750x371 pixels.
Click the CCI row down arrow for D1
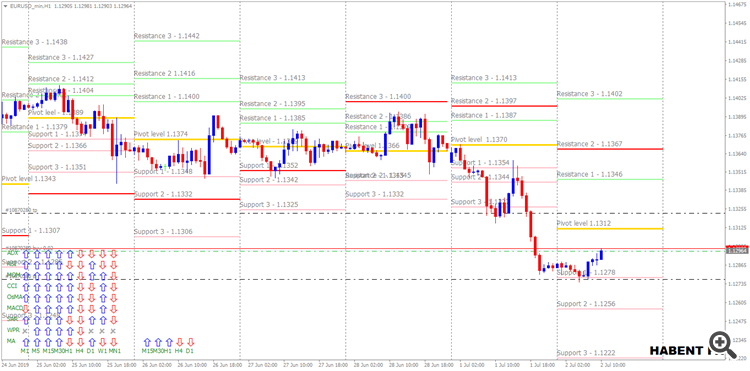92,287
